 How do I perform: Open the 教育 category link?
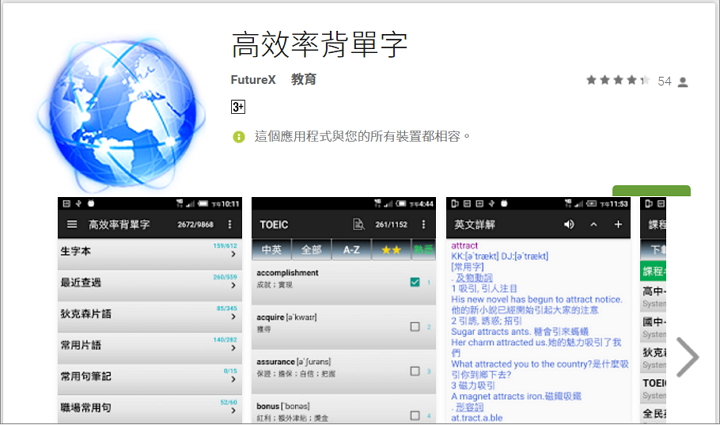coord(304,80)
